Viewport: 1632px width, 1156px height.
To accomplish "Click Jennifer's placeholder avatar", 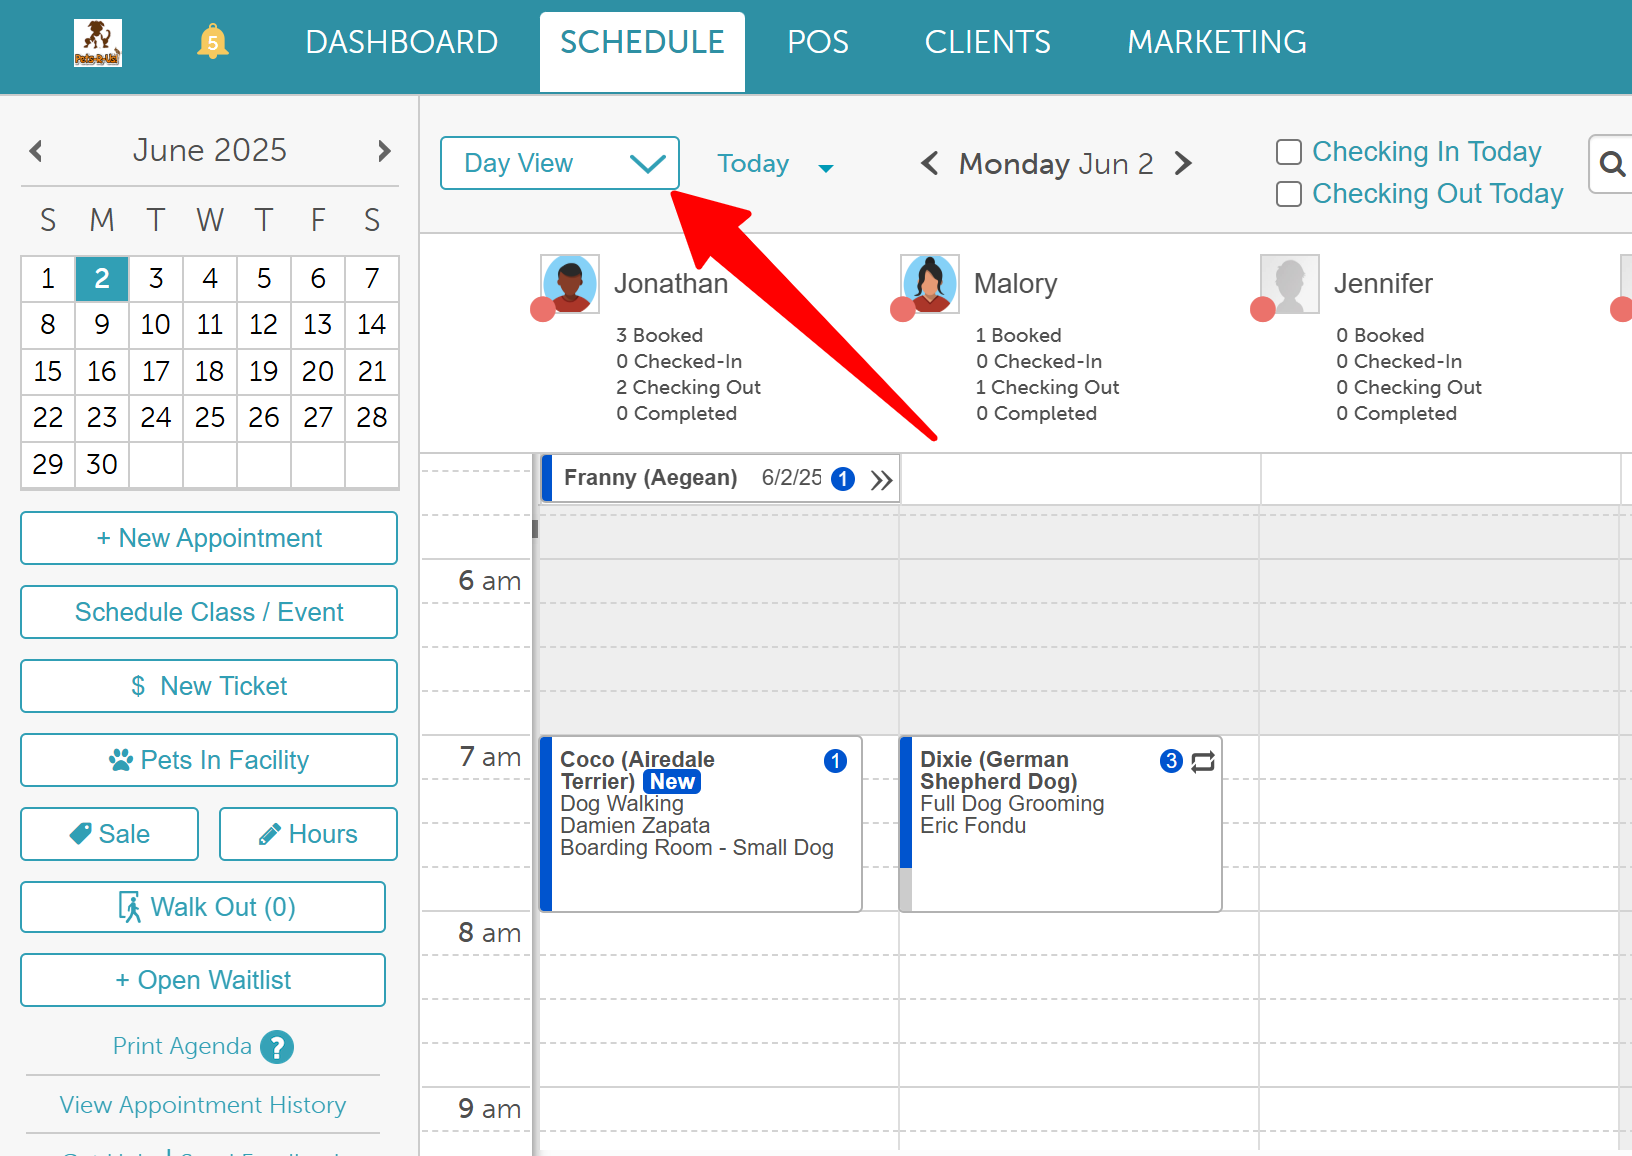I will [1290, 284].
